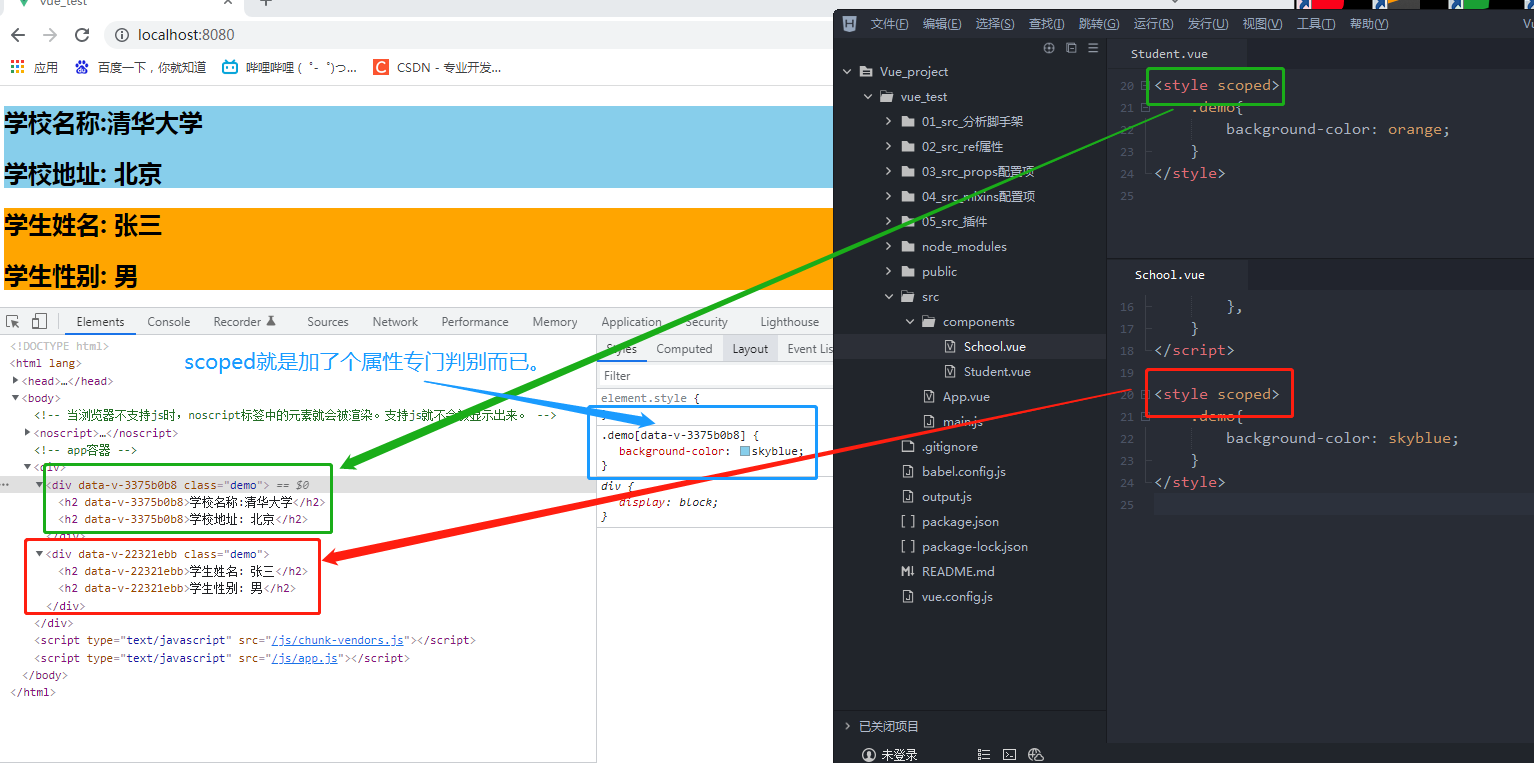Screen dimensions: 1534x763
Task: Open the project panel hamburger menu icon
Action: coord(1093,48)
